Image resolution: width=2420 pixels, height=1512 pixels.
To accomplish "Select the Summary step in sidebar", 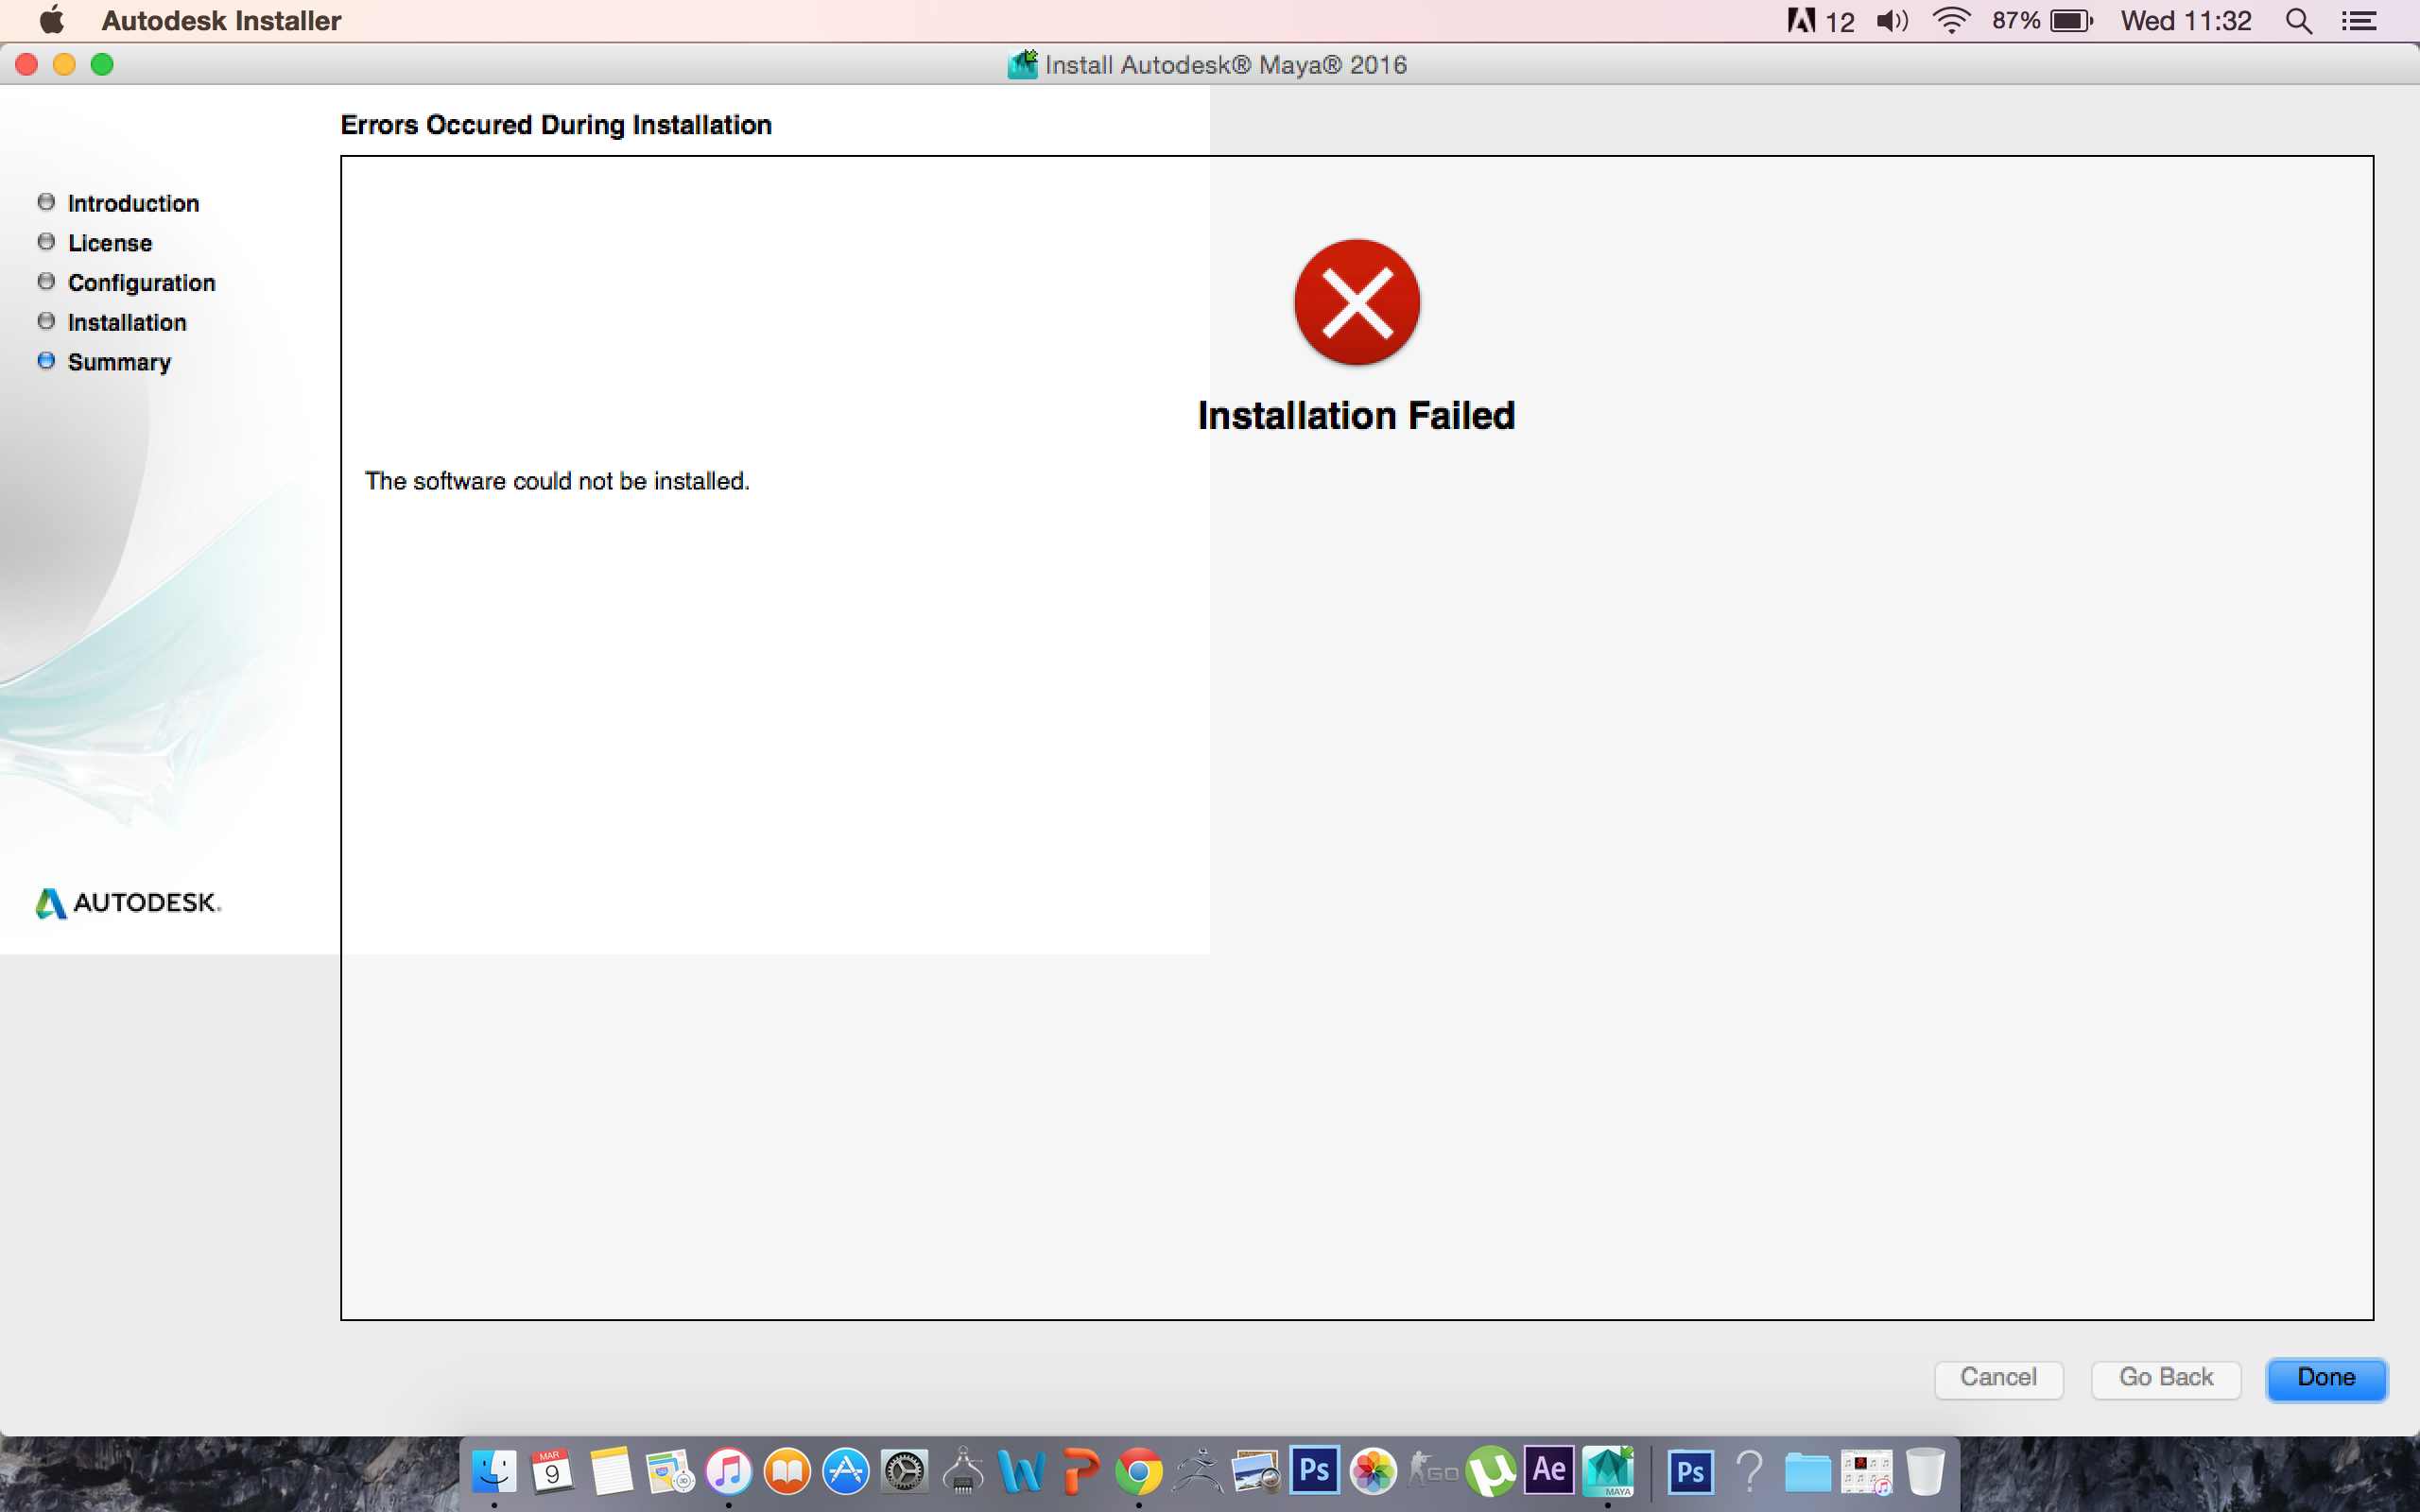I will [118, 362].
